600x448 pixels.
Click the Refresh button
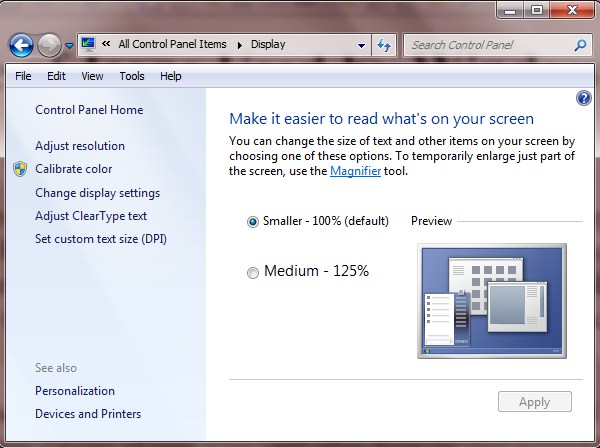pos(384,46)
